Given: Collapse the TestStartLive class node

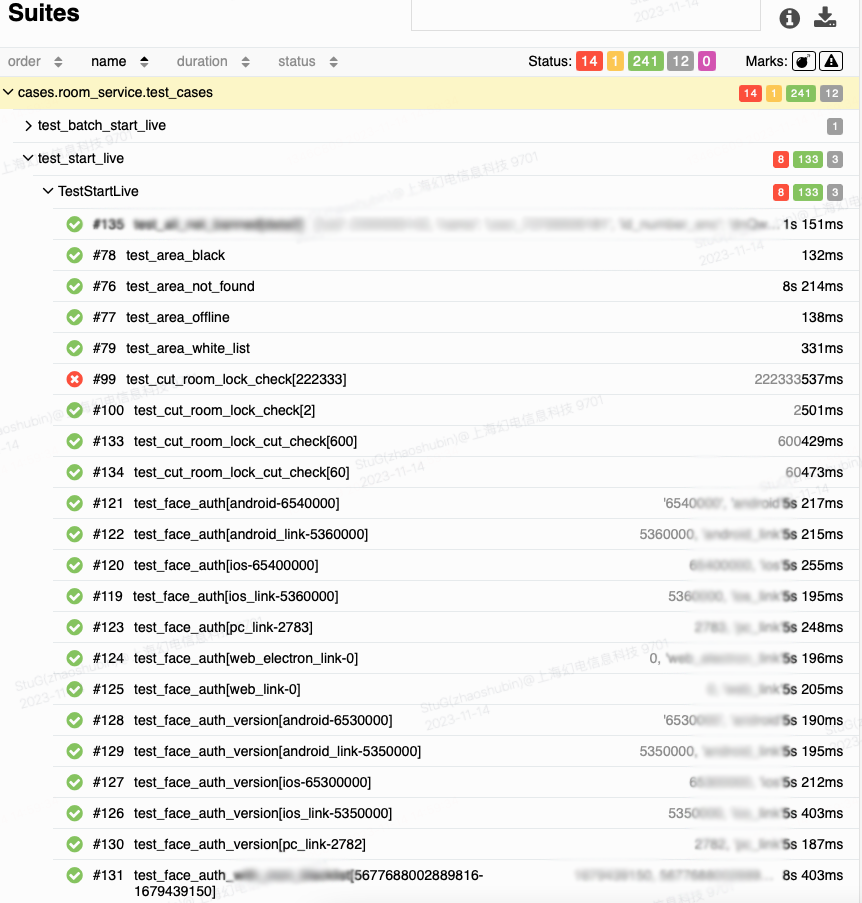Looking at the screenshot, I should 446,191.
